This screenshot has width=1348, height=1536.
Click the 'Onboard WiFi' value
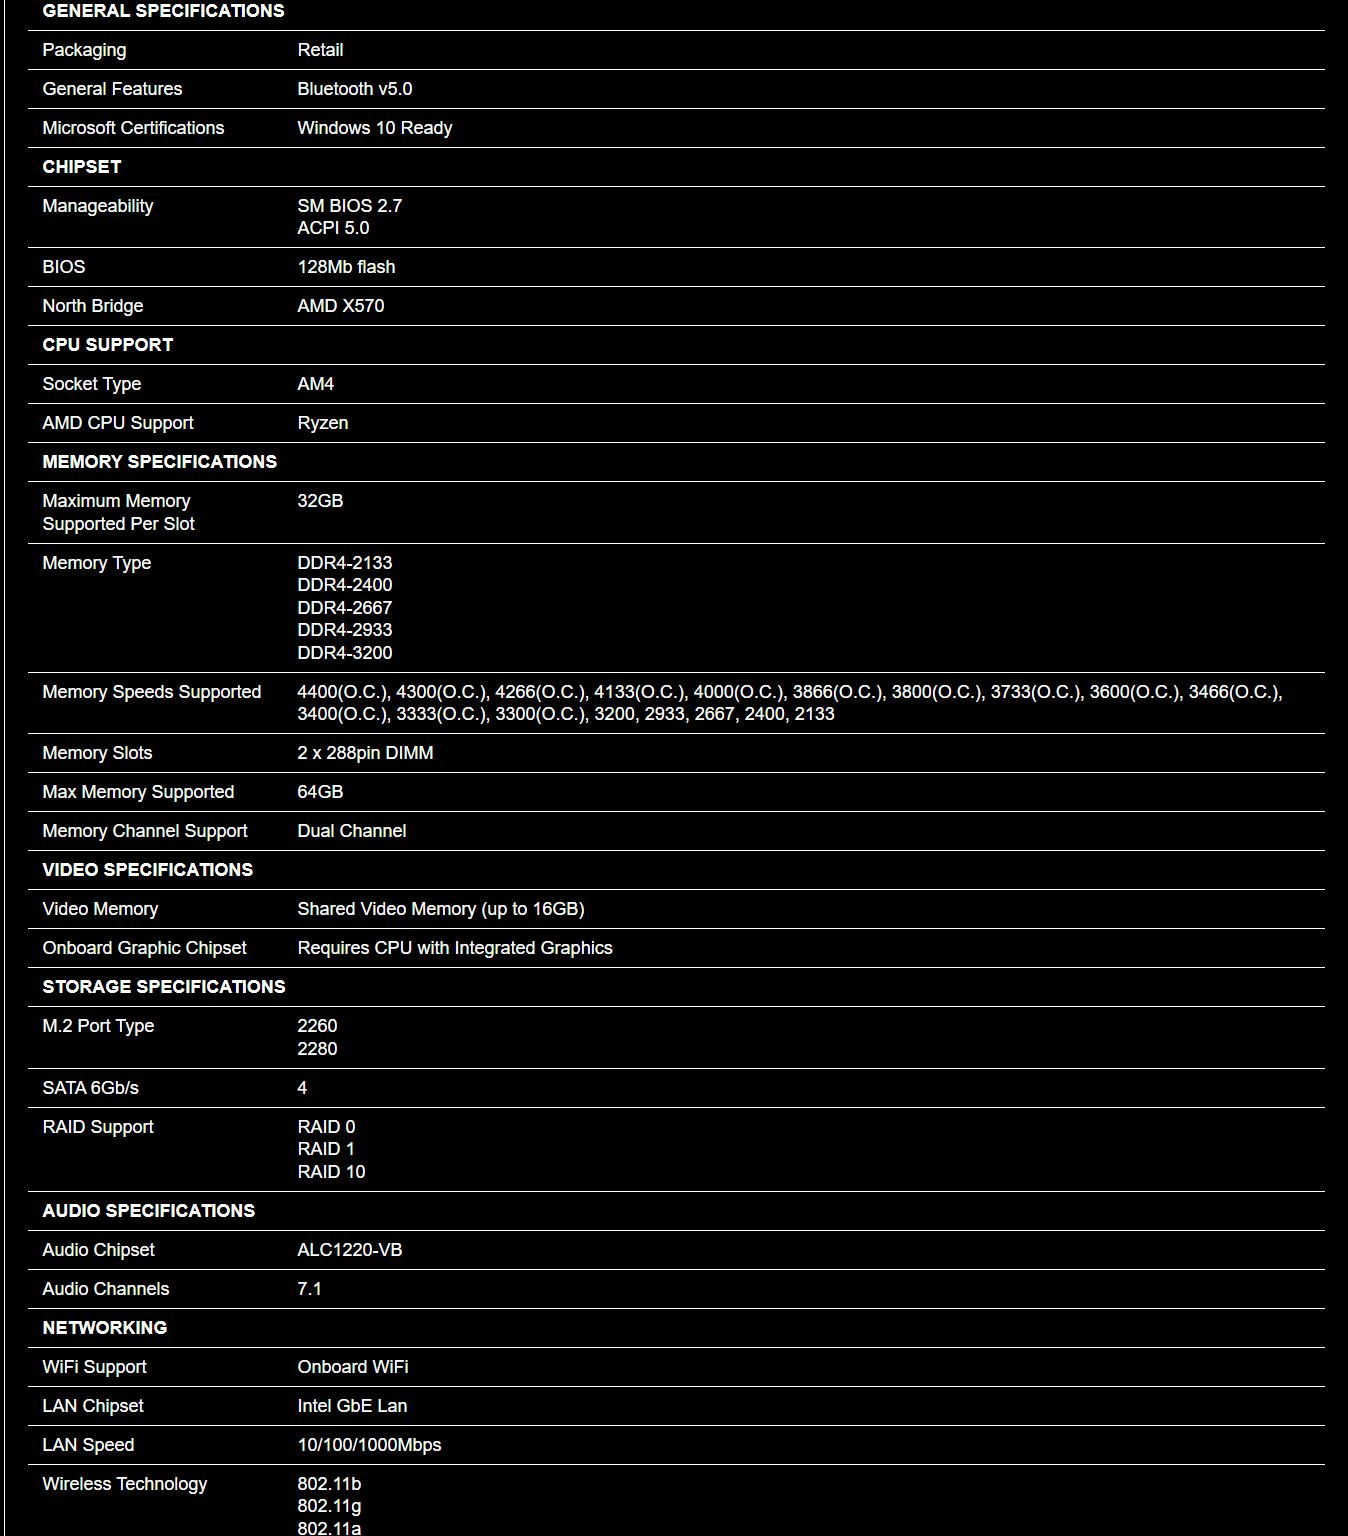coord(352,1367)
